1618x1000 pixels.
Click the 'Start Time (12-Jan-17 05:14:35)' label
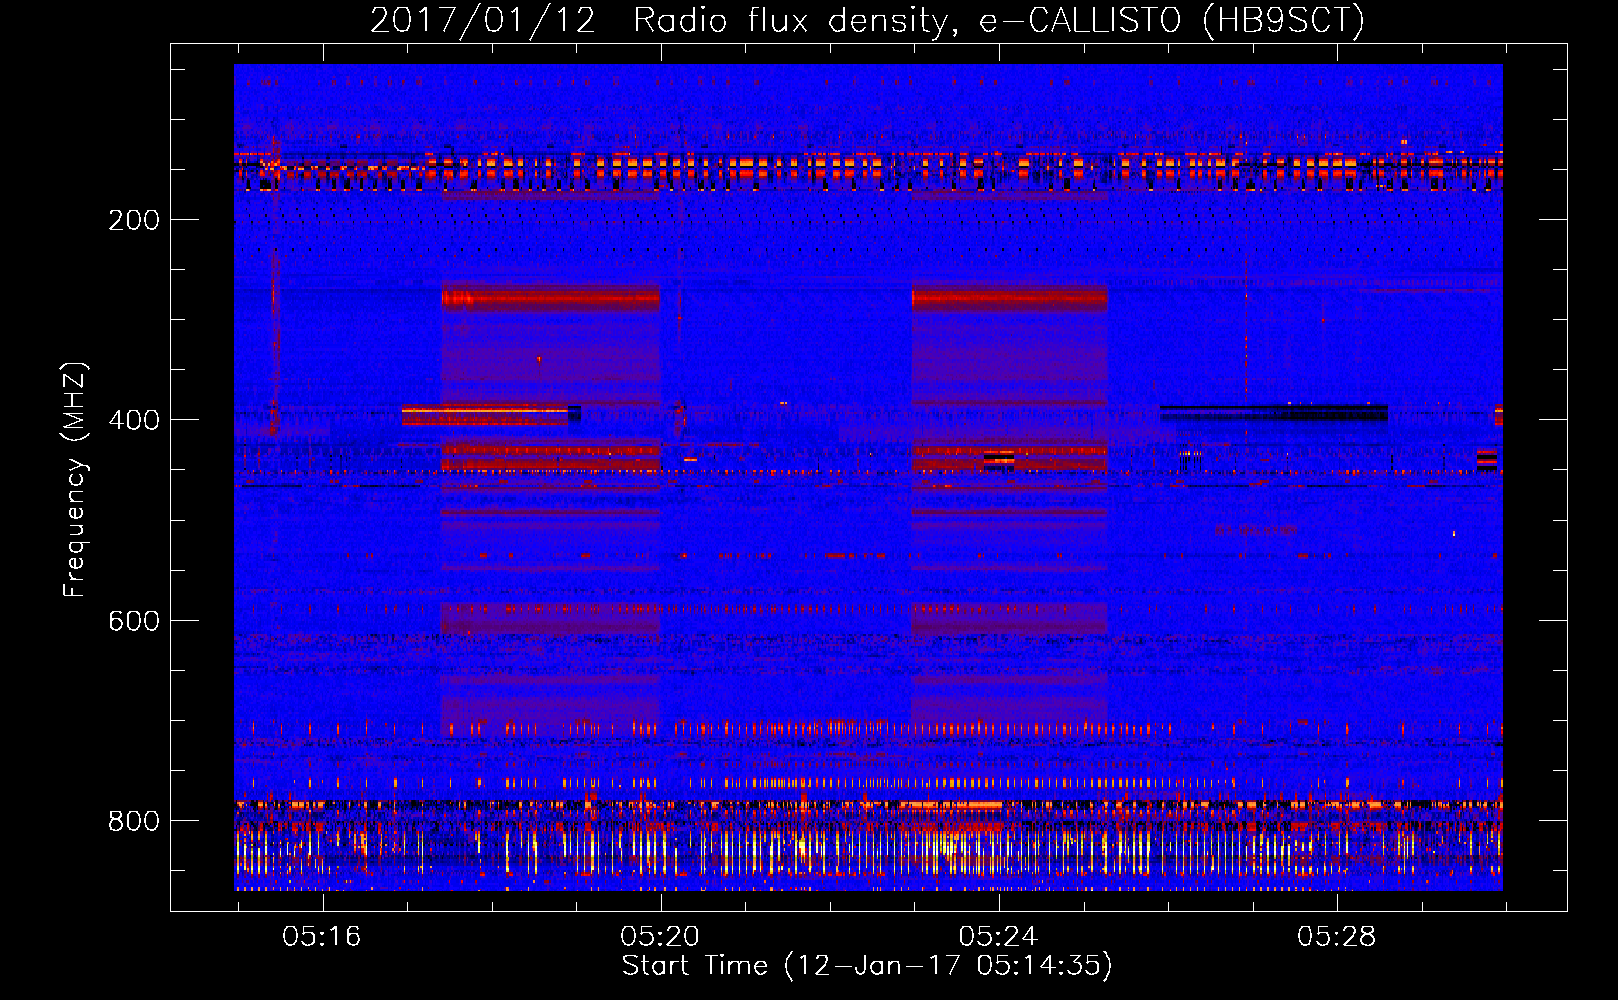pyautogui.click(x=867, y=966)
